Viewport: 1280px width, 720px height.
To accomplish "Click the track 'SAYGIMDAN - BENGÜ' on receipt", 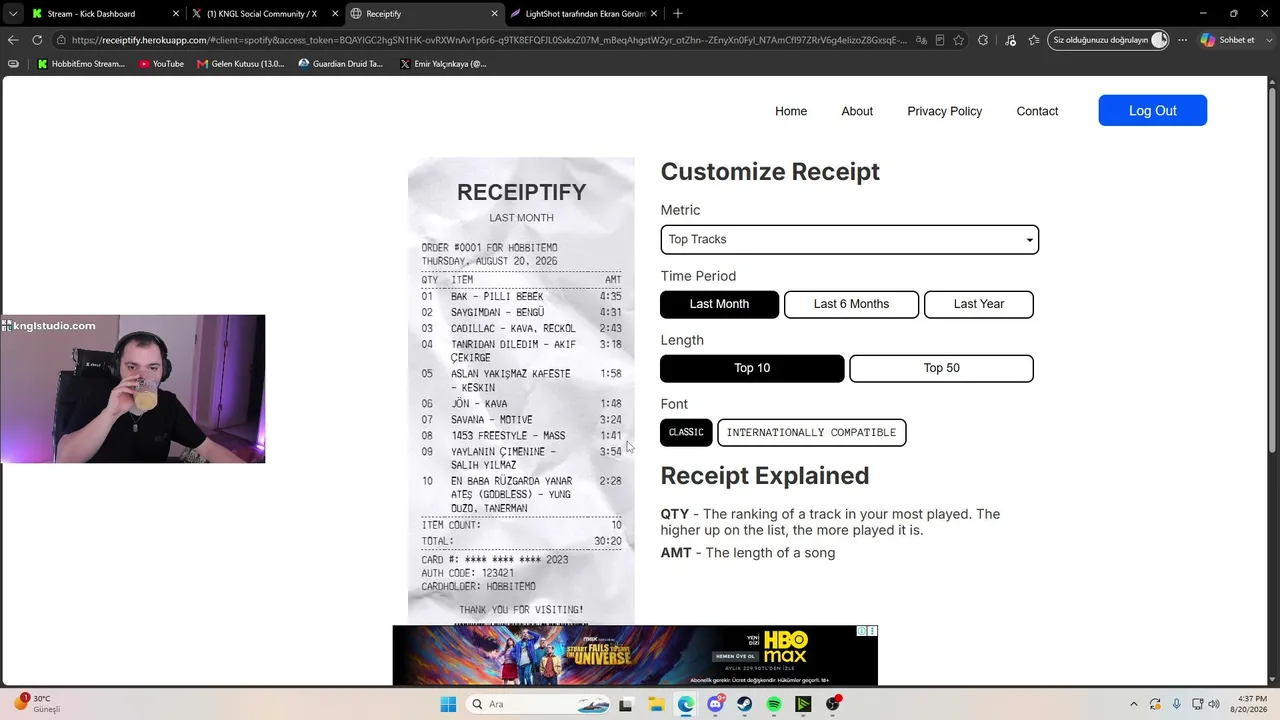I will point(497,313).
